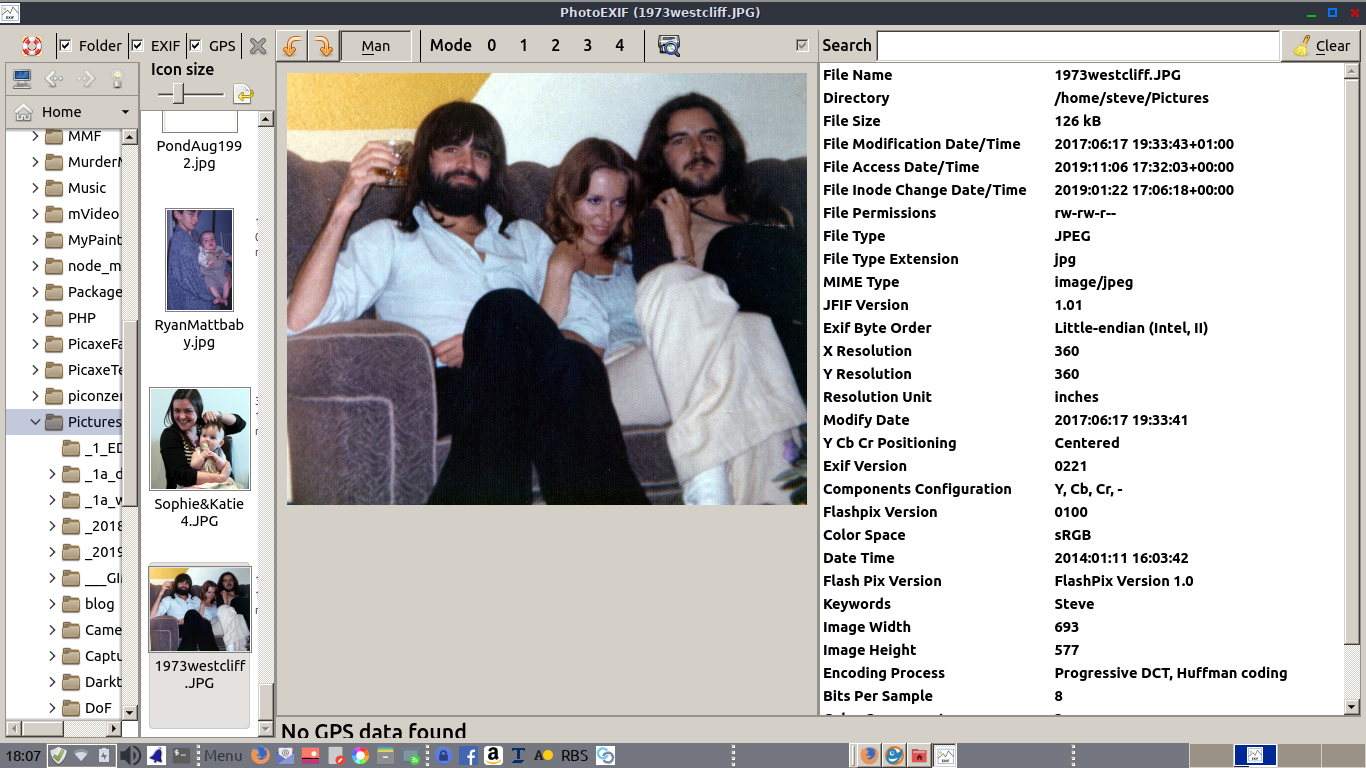Collapse the Pictures folder arrow

point(35,422)
